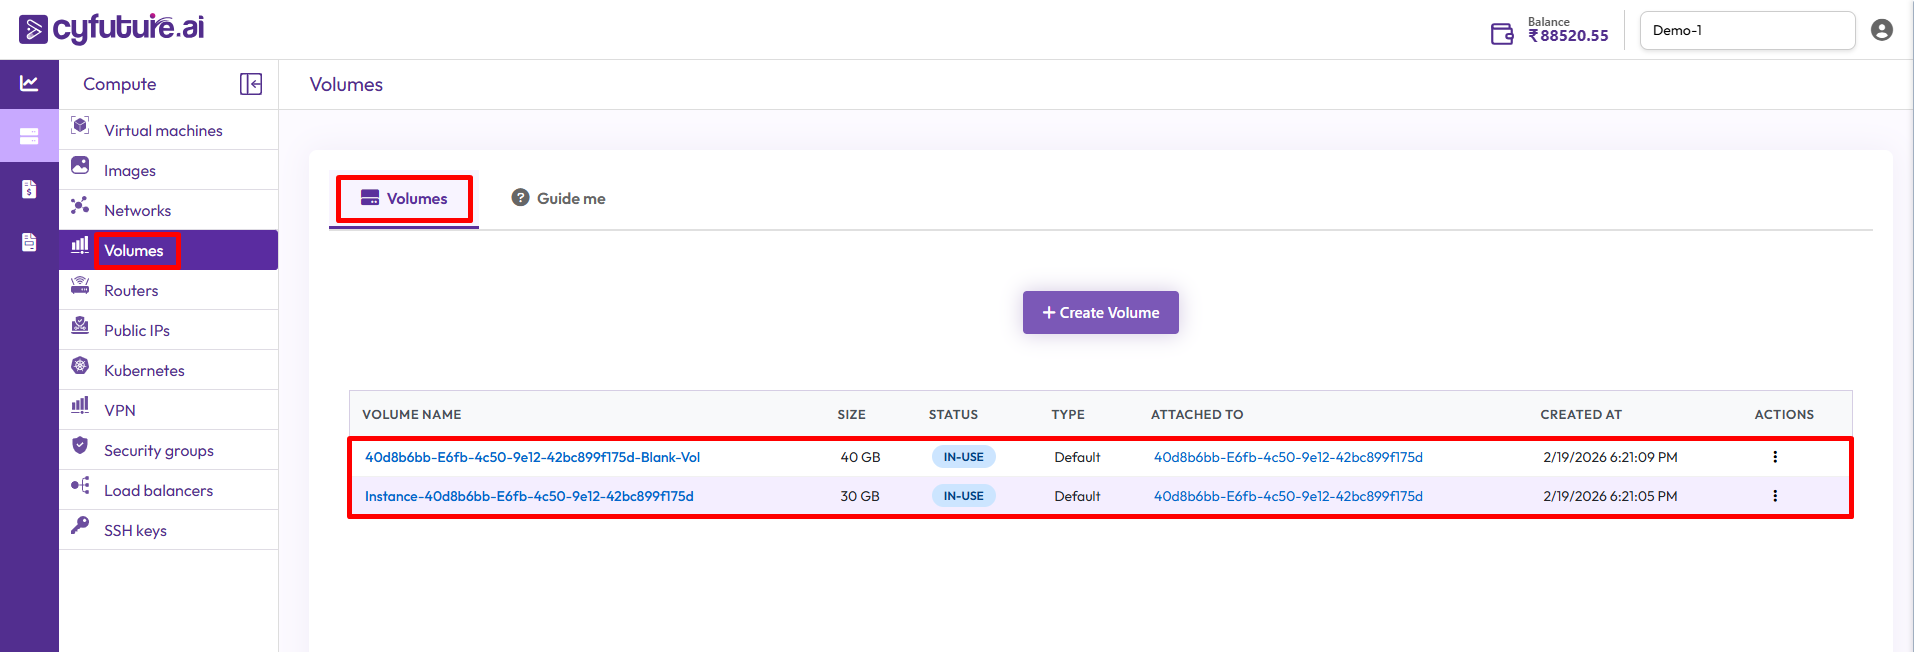Select Security groups in sidebar

159,451
